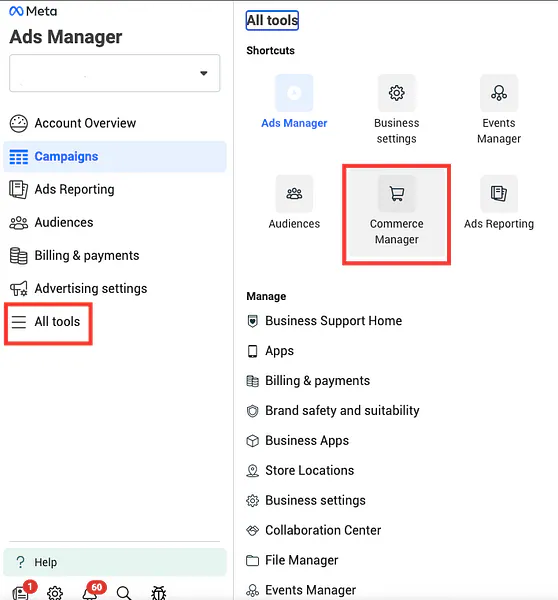The height and width of the screenshot is (600, 558).
Task: Open Apps under Manage
Action: (270, 351)
